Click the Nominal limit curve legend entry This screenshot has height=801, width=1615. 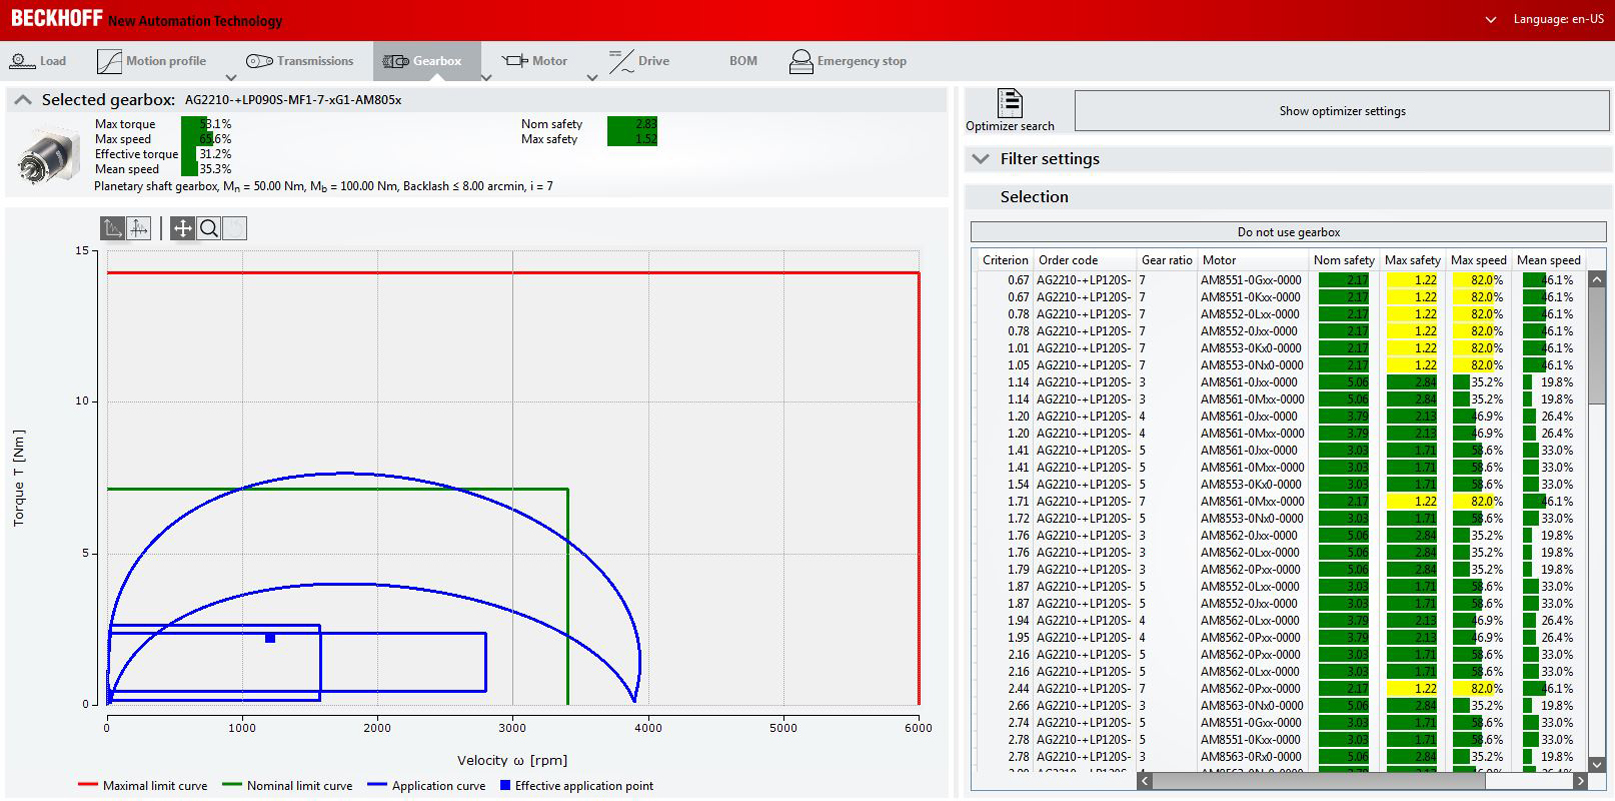(x=287, y=786)
